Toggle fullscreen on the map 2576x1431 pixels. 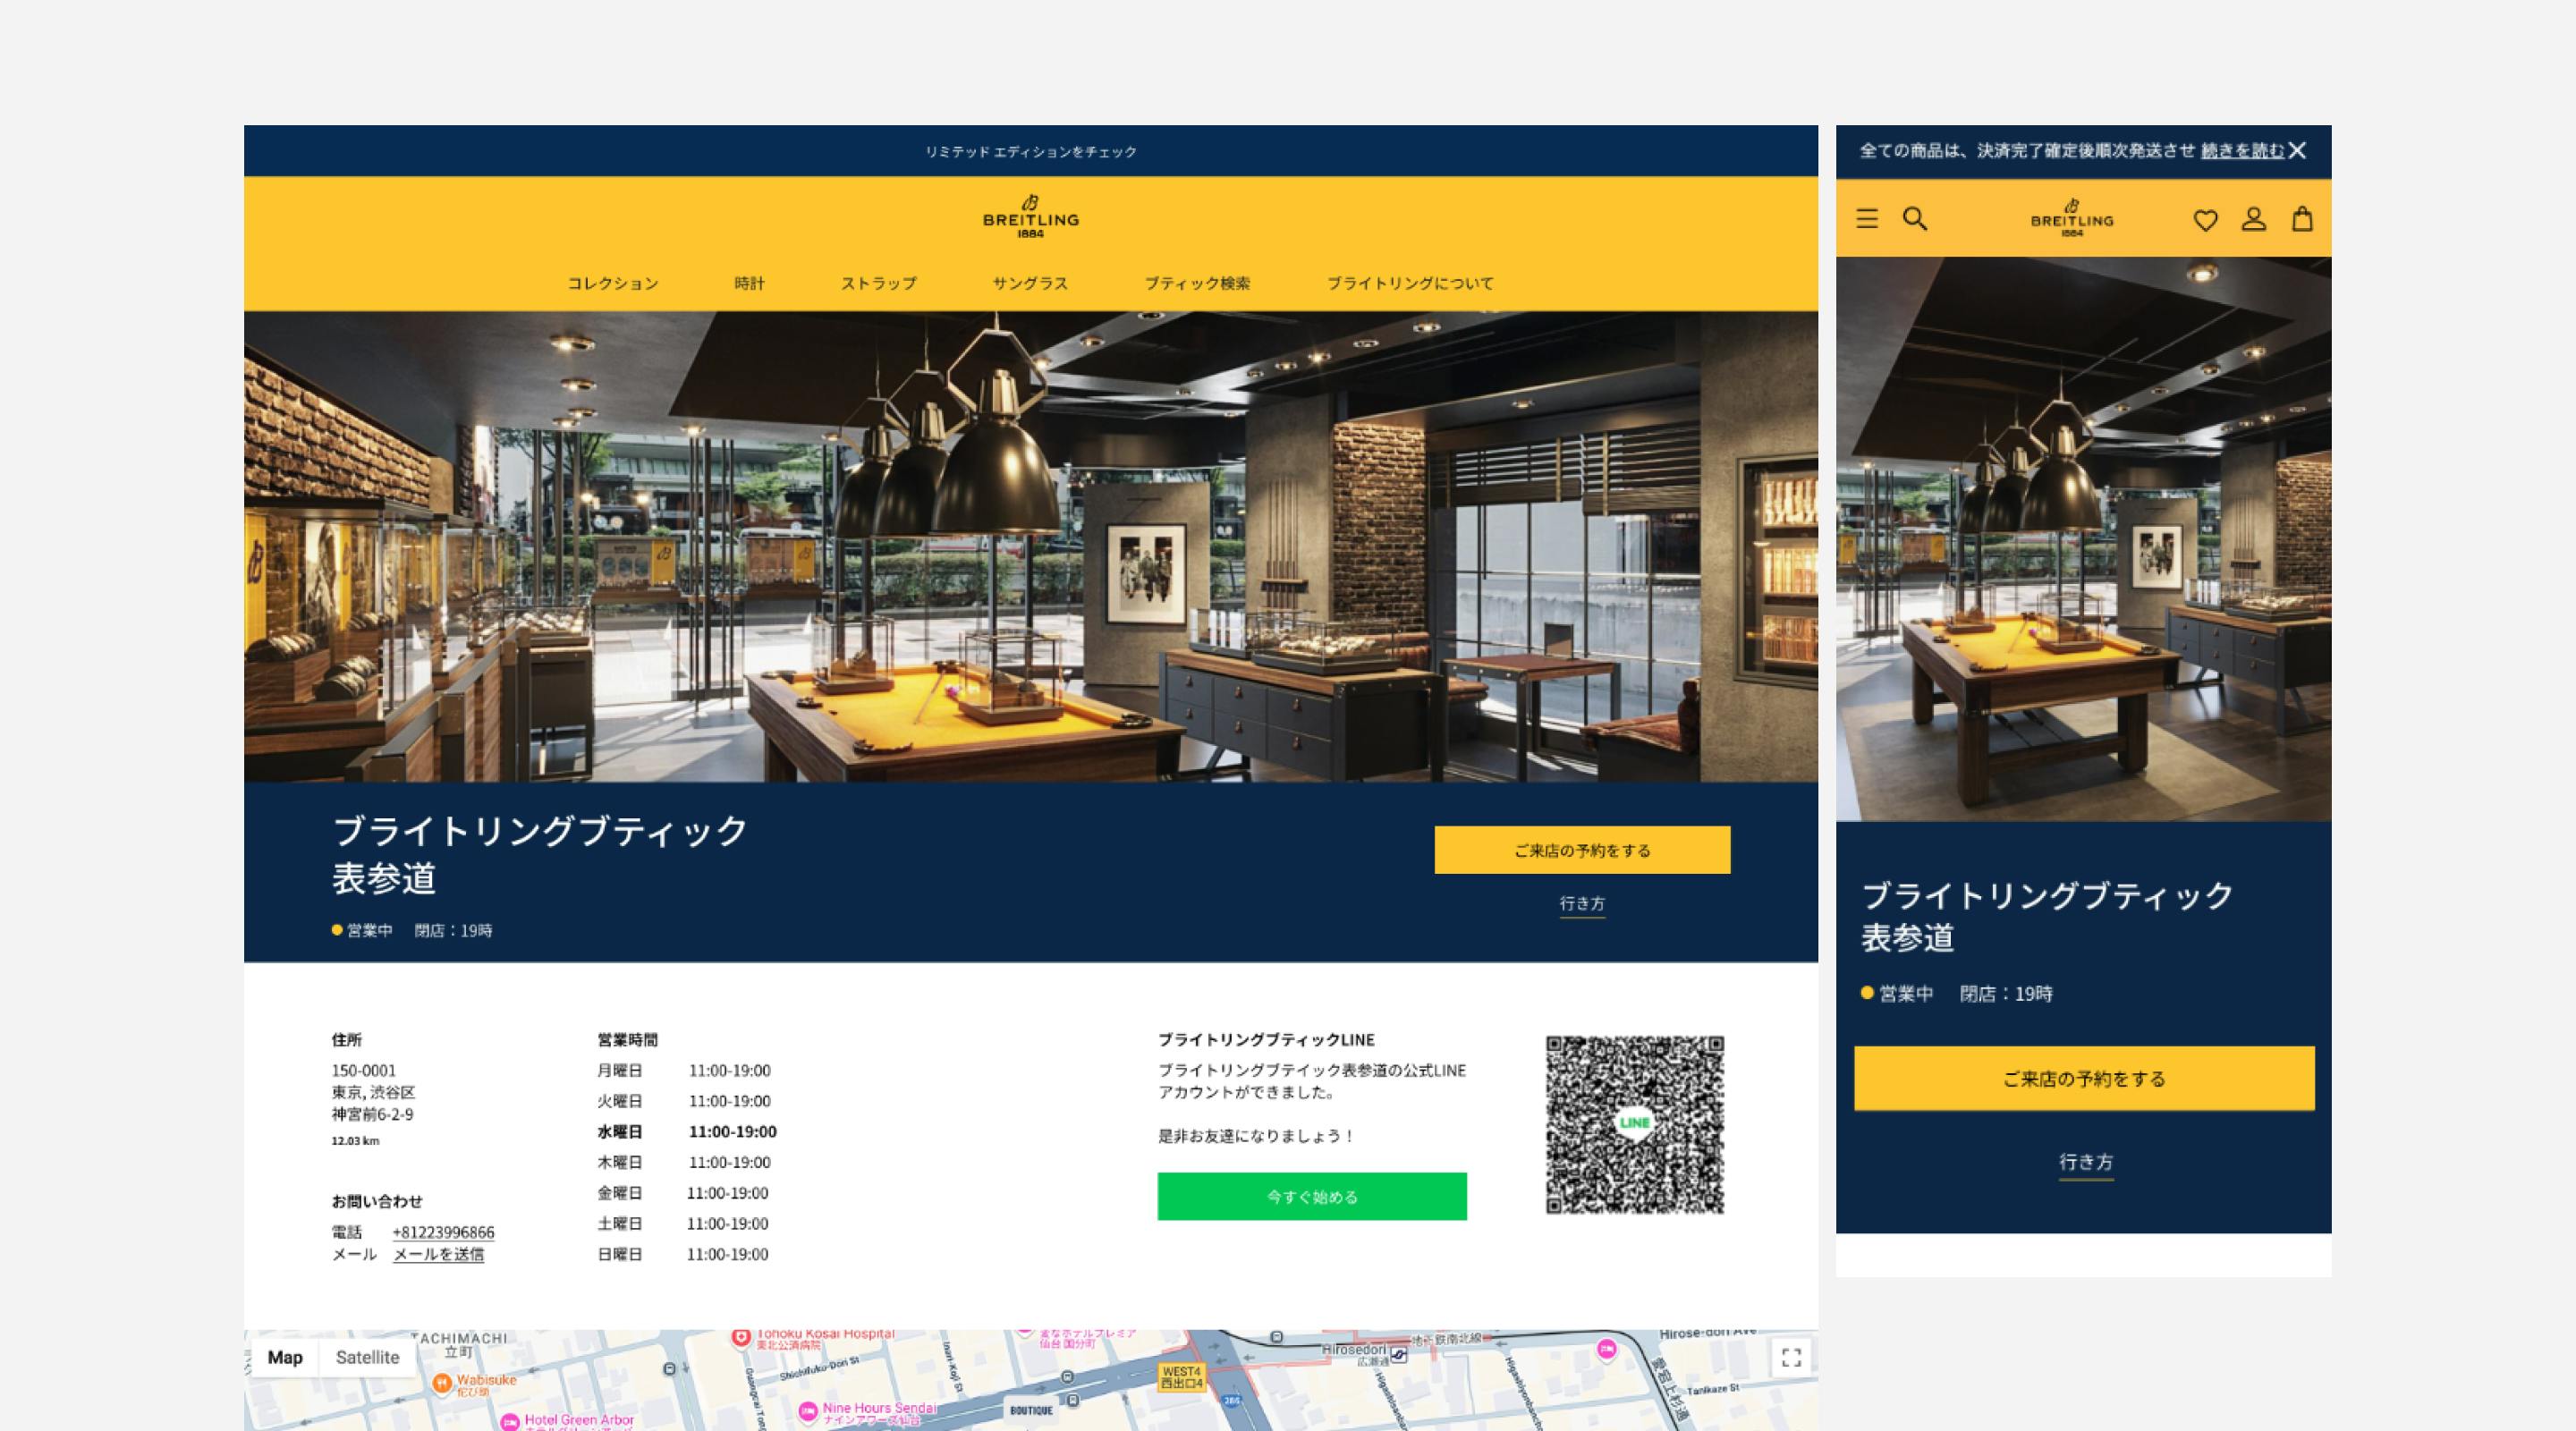(x=1791, y=1357)
